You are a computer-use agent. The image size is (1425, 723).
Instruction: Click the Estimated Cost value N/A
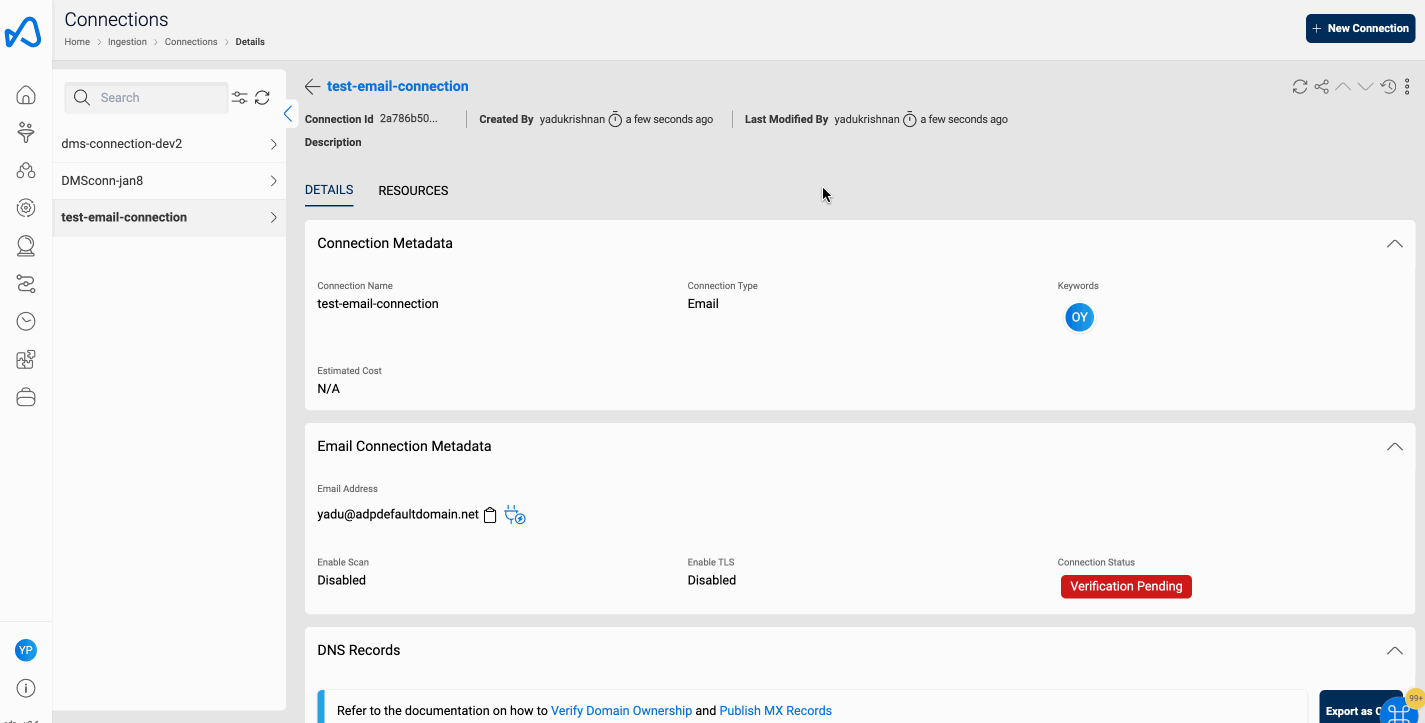pos(329,389)
